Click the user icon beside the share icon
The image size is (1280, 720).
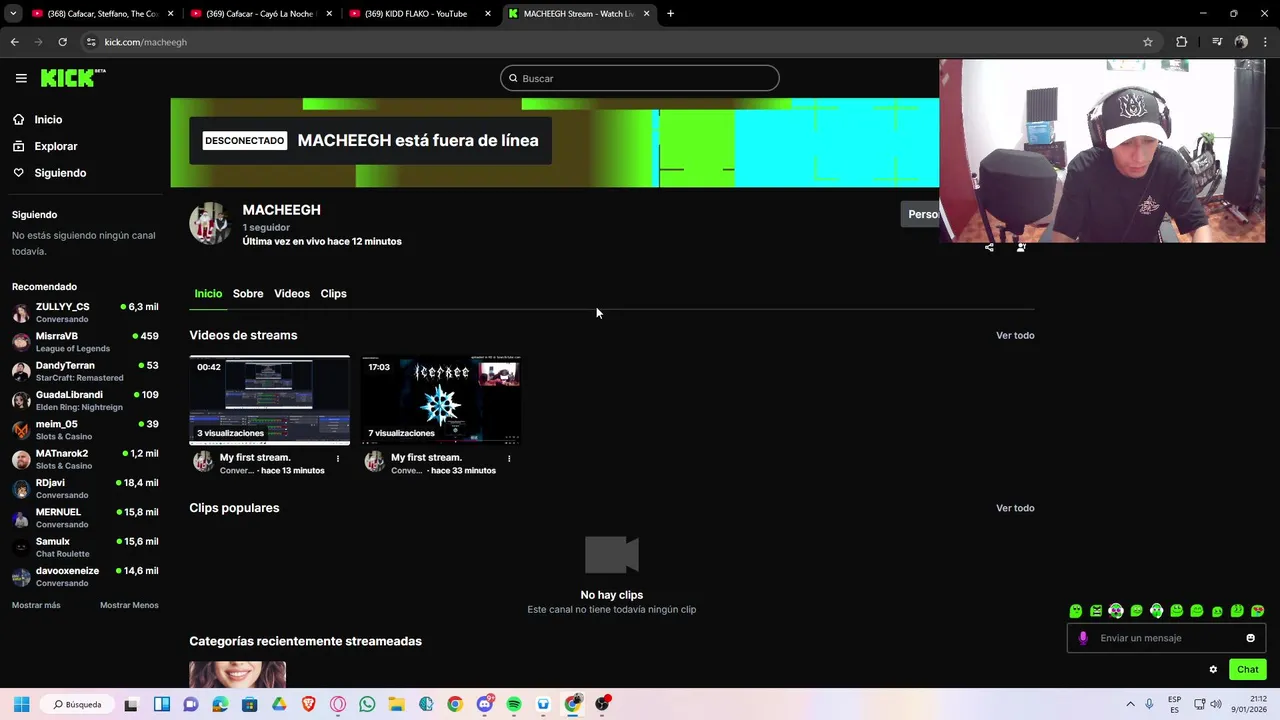1021,248
